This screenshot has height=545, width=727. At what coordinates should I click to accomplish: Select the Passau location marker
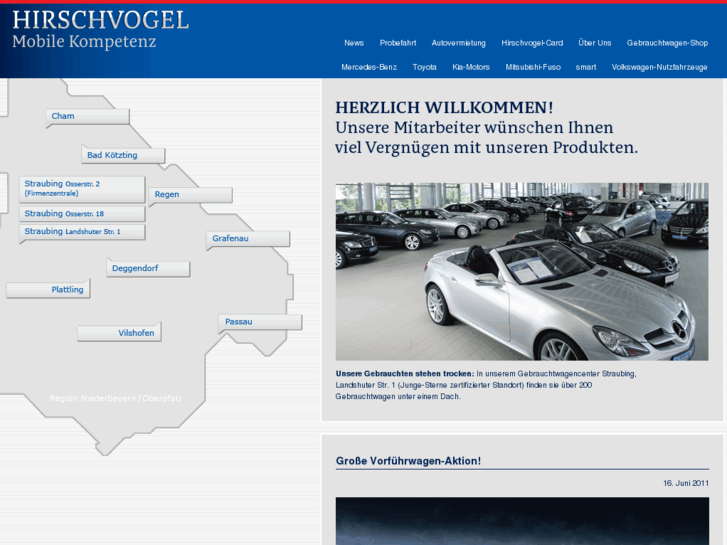(x=260, y=322)
